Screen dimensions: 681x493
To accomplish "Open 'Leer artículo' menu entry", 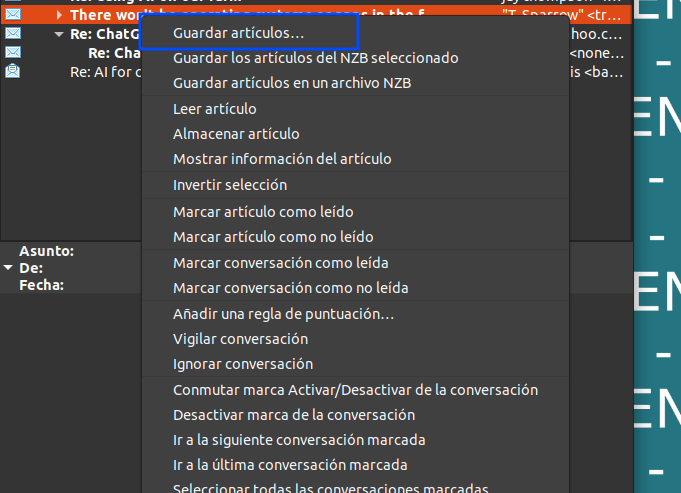I will 355,109.
